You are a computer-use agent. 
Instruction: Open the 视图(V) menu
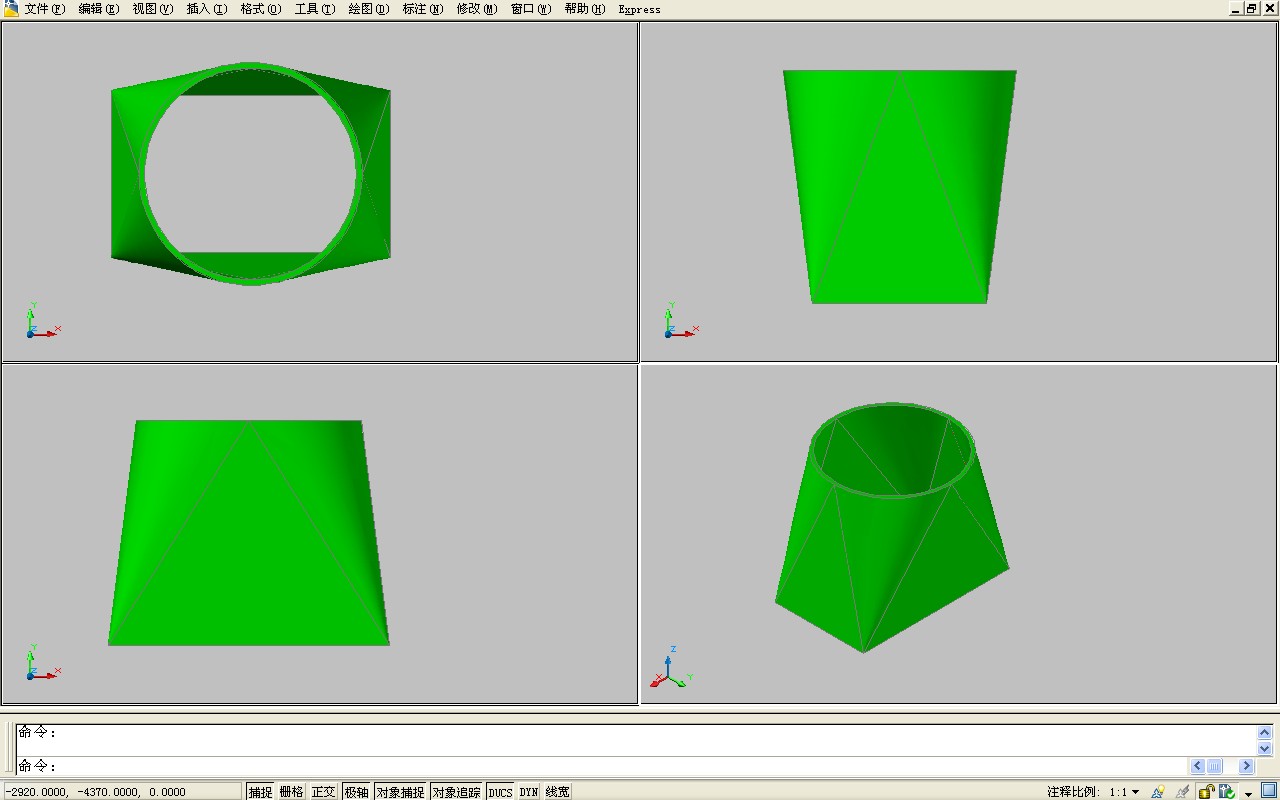[x=152, y=9]
